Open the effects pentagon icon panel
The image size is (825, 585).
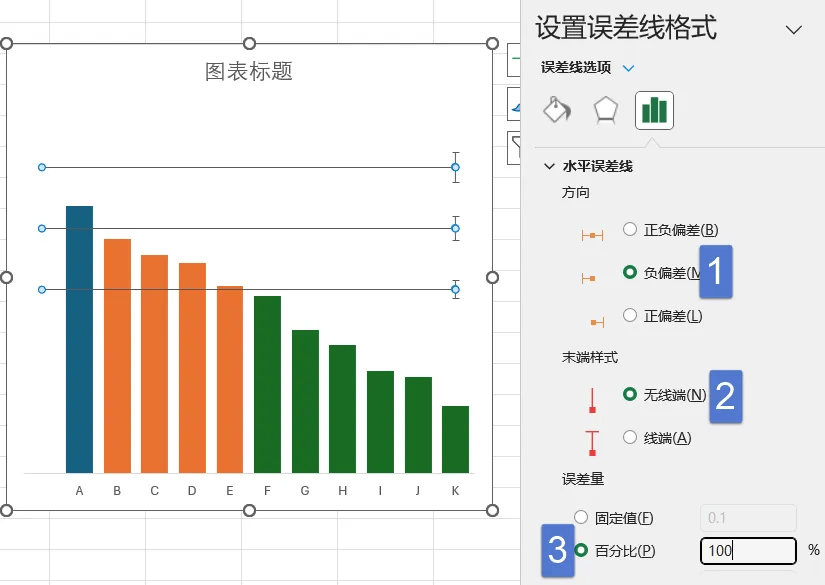pos(604,110)
